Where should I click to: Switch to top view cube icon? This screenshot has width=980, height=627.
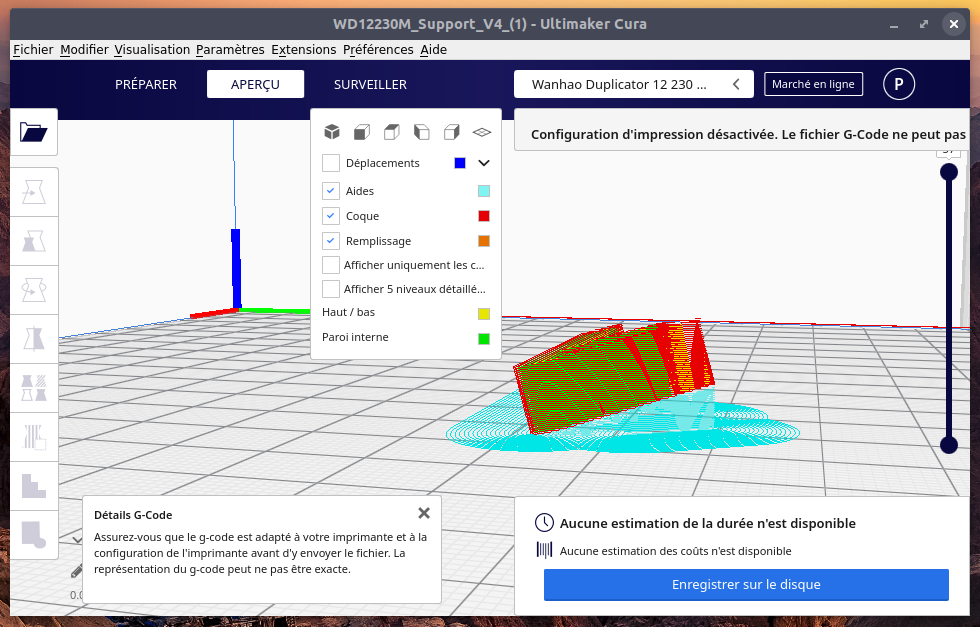392,132
